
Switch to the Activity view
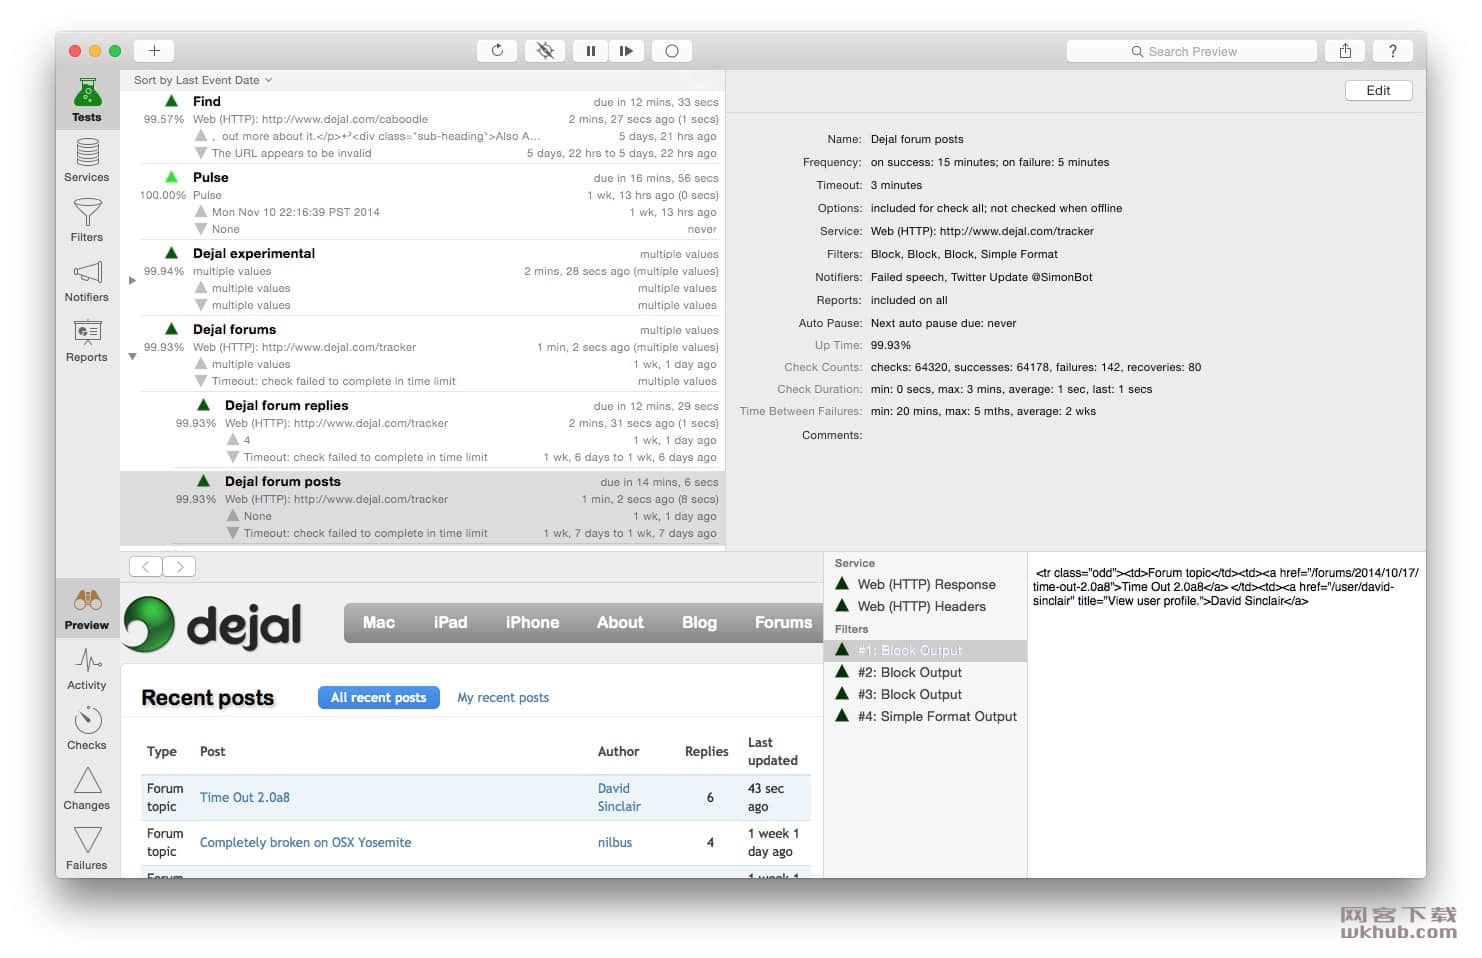[87, 668]
